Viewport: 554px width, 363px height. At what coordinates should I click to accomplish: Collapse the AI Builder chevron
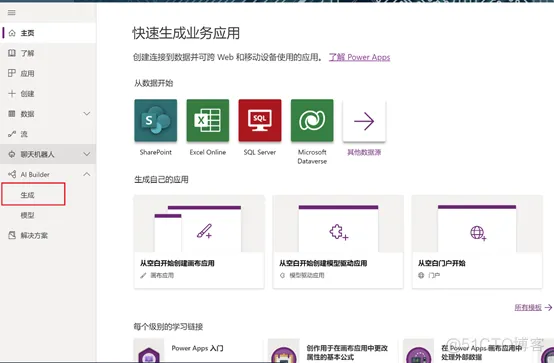[87, 174]
